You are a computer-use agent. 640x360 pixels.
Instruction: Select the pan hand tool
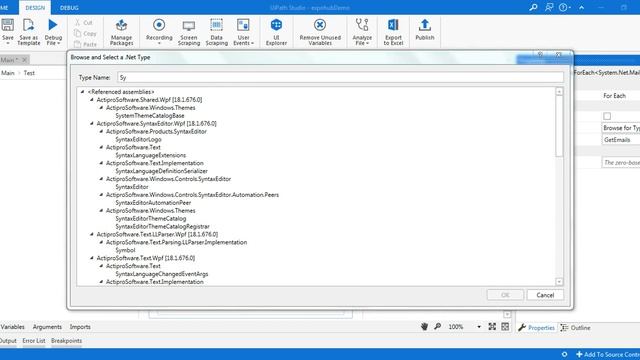(424, 327)
